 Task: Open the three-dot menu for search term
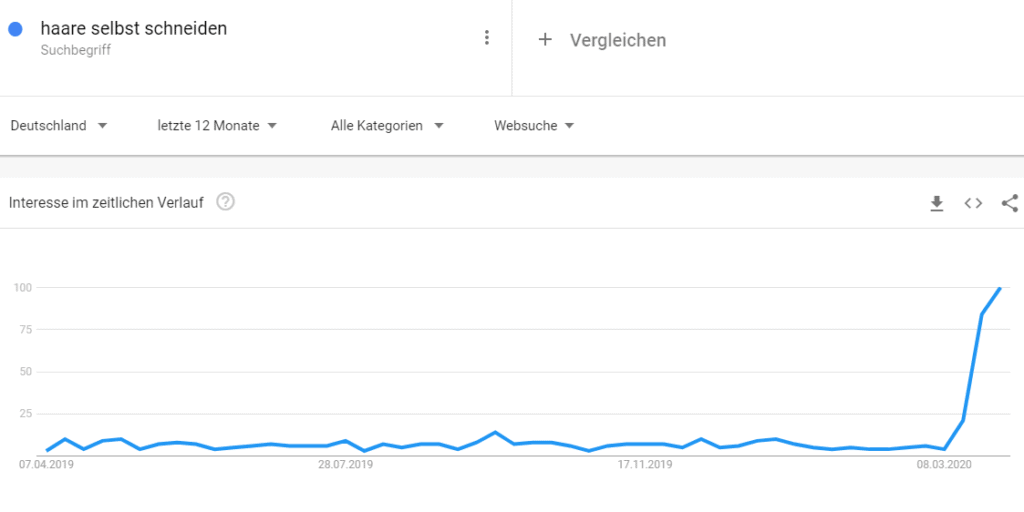[487, 38]
